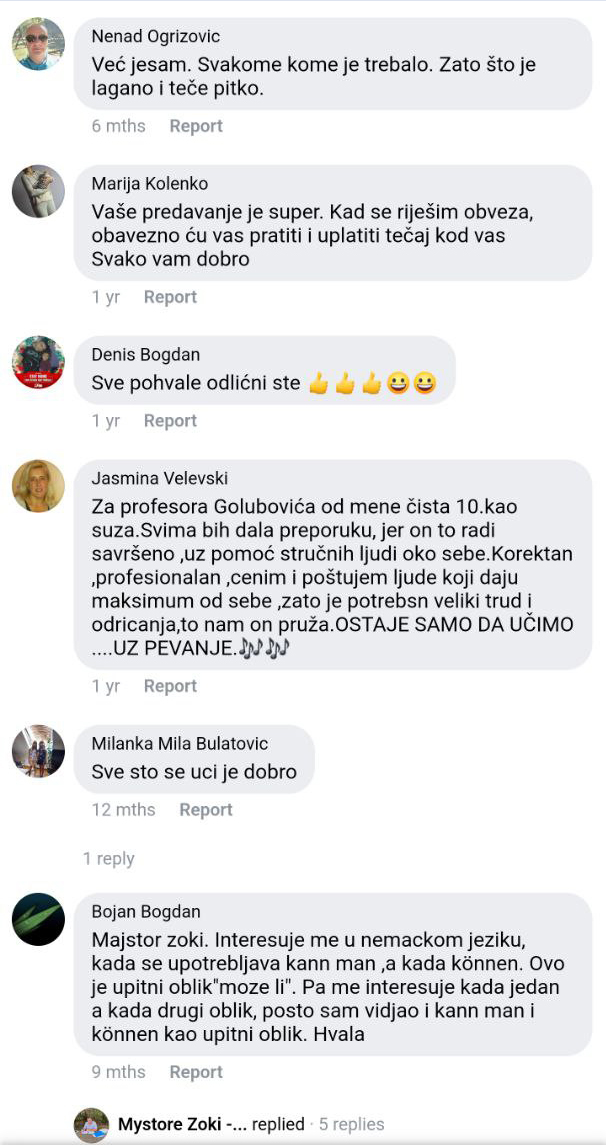This screenshot has width=606, height=1145.
Task: Expand Mystore Zoki's 5 replies
Action: [351, 1124]
